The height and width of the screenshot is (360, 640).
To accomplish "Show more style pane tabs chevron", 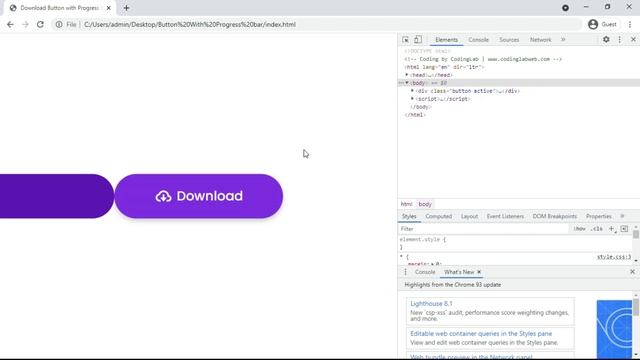I will click(622, 216).
